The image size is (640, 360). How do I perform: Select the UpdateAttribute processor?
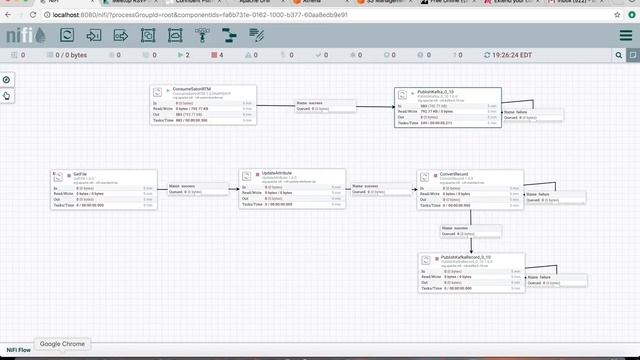(x=292, y=189)
